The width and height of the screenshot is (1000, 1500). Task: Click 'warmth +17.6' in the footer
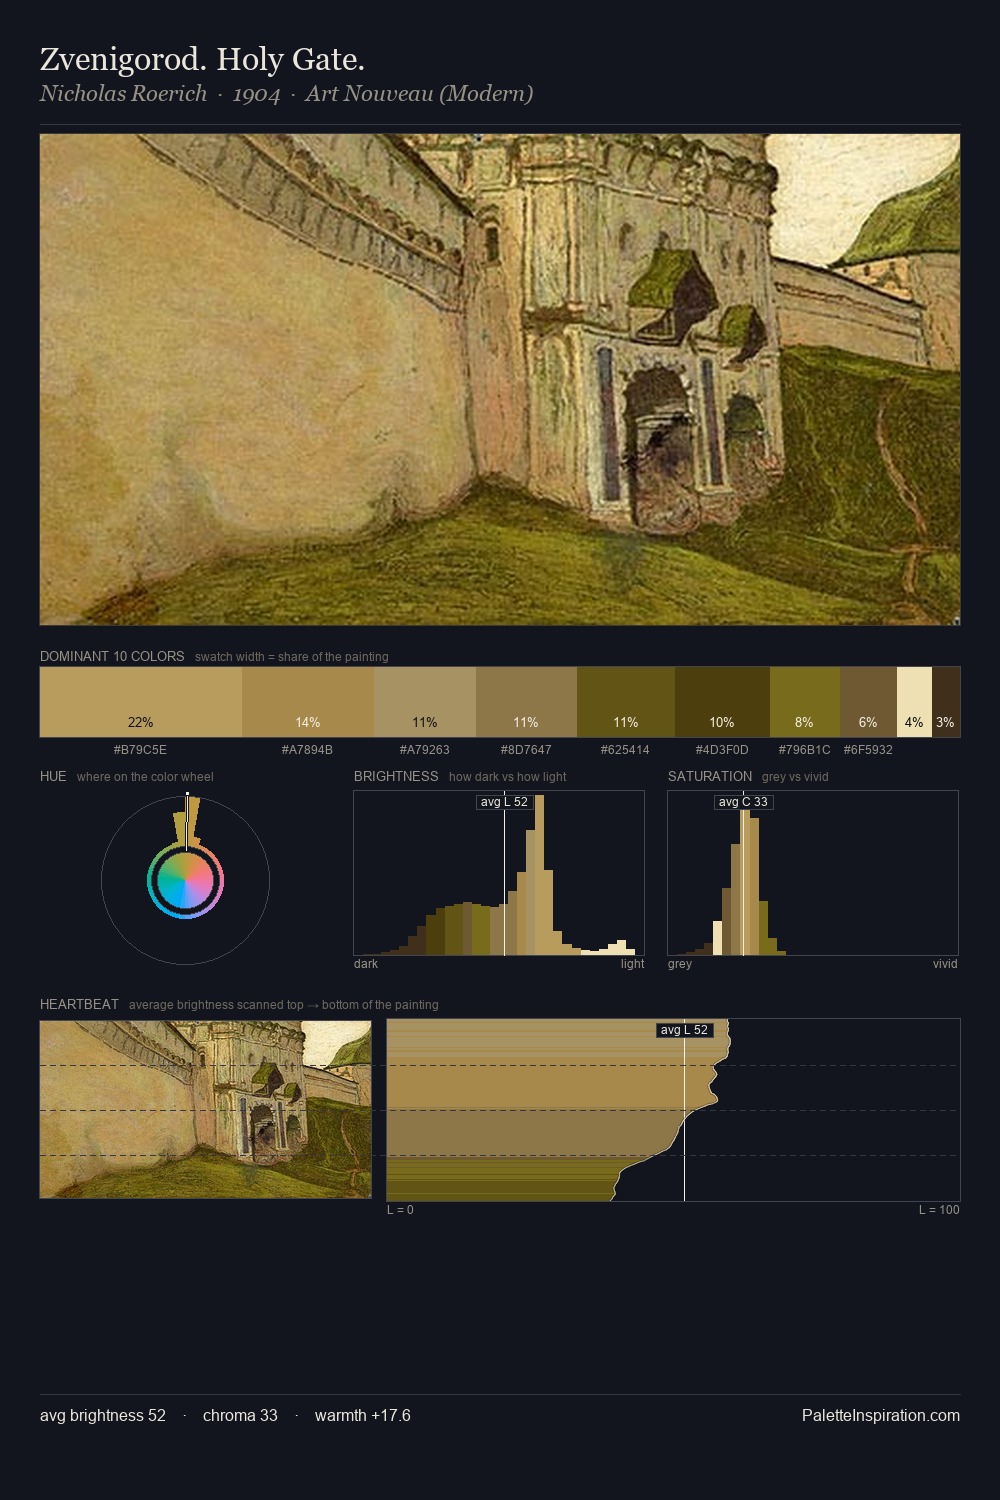pyautogui.click(x=363, y=1416)
